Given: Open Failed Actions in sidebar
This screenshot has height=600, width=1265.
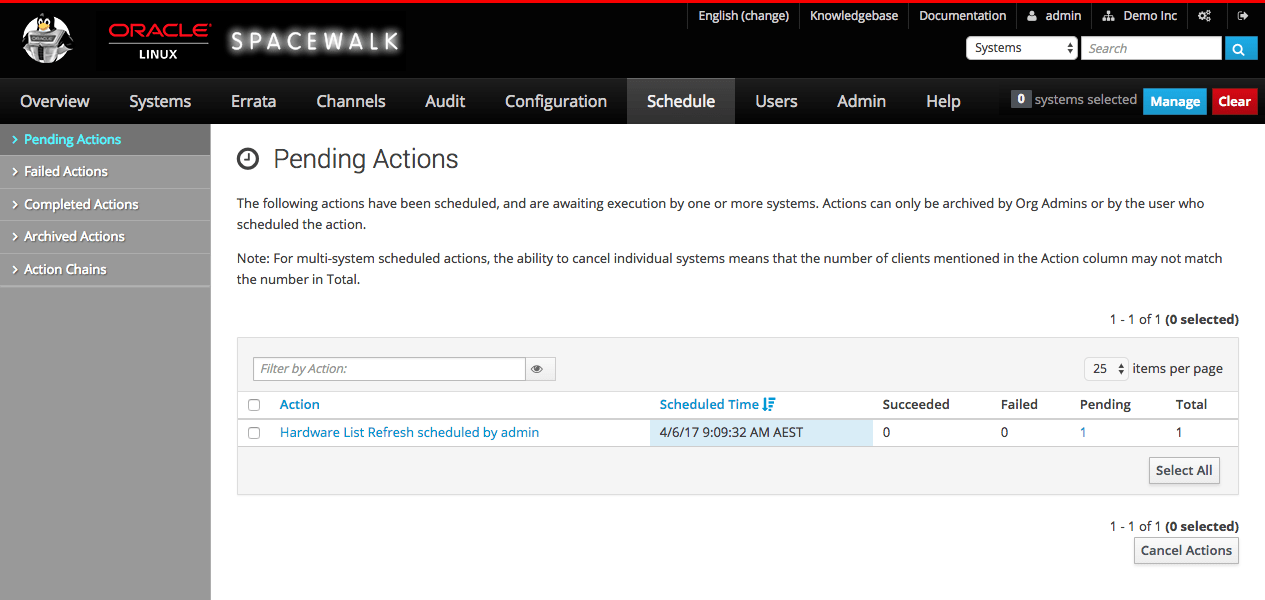Looking at the screenshot, I should click(105, 172).
